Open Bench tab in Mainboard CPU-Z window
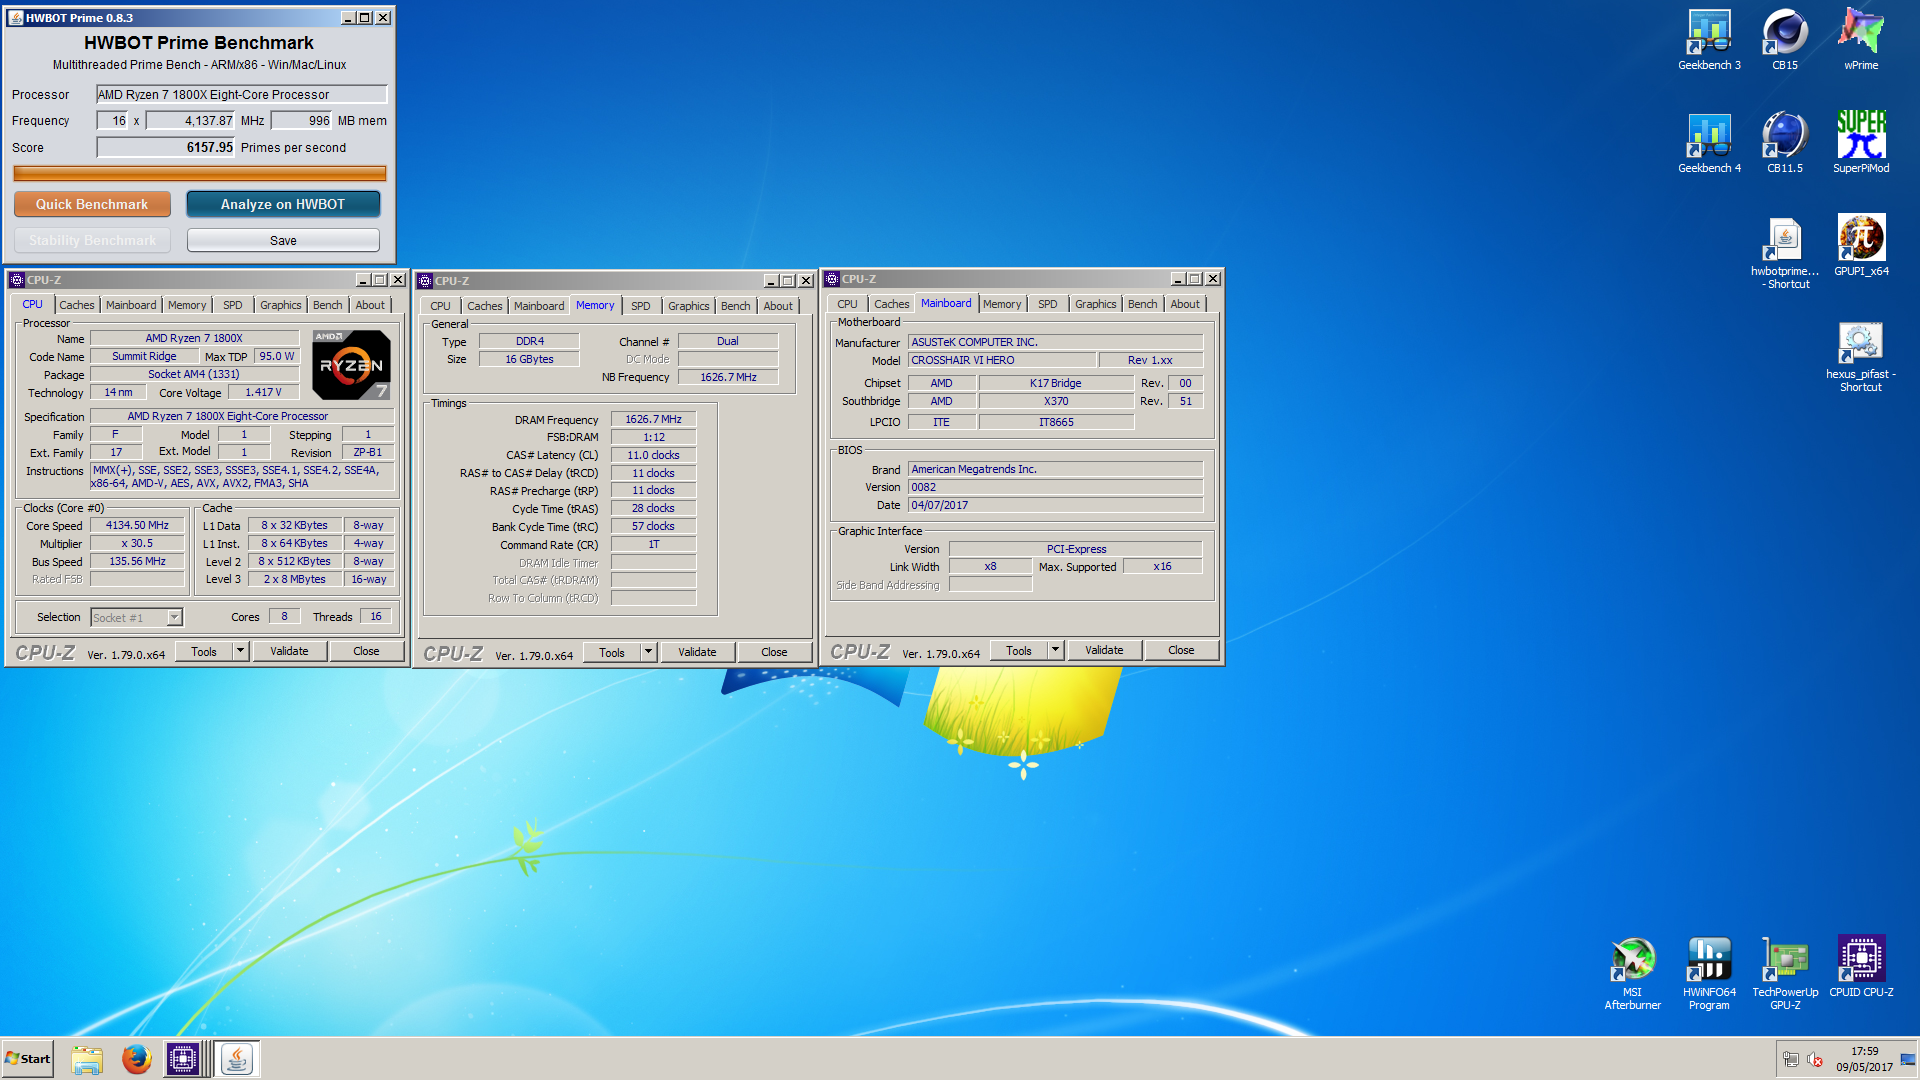 (1142, 304)
